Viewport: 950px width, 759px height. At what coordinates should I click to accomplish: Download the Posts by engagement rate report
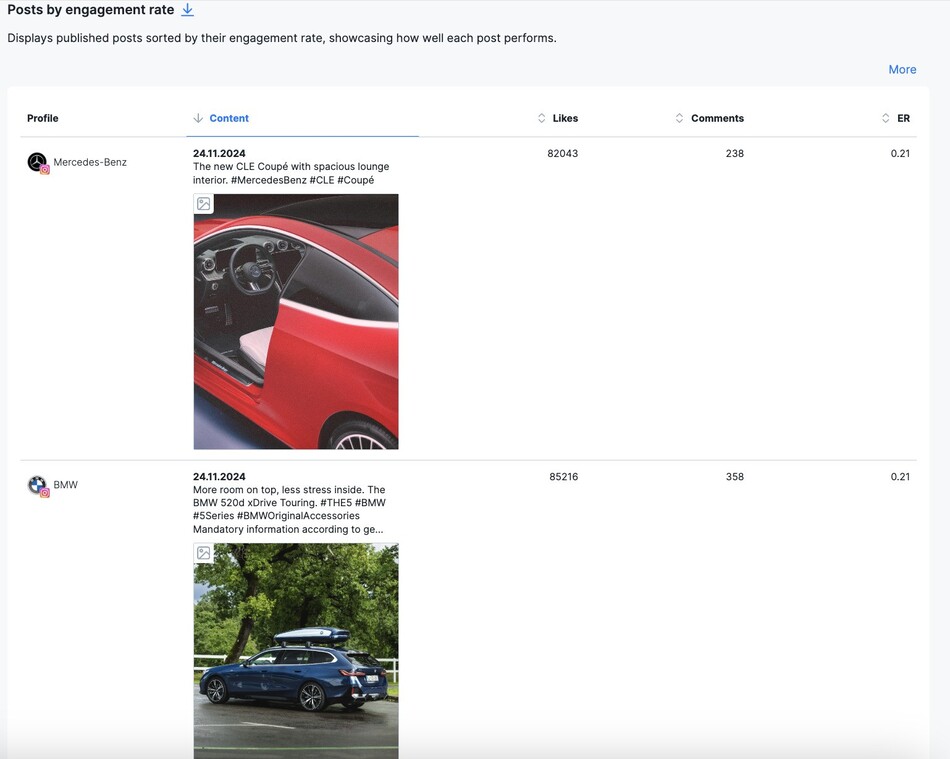(x=188, y=10)
